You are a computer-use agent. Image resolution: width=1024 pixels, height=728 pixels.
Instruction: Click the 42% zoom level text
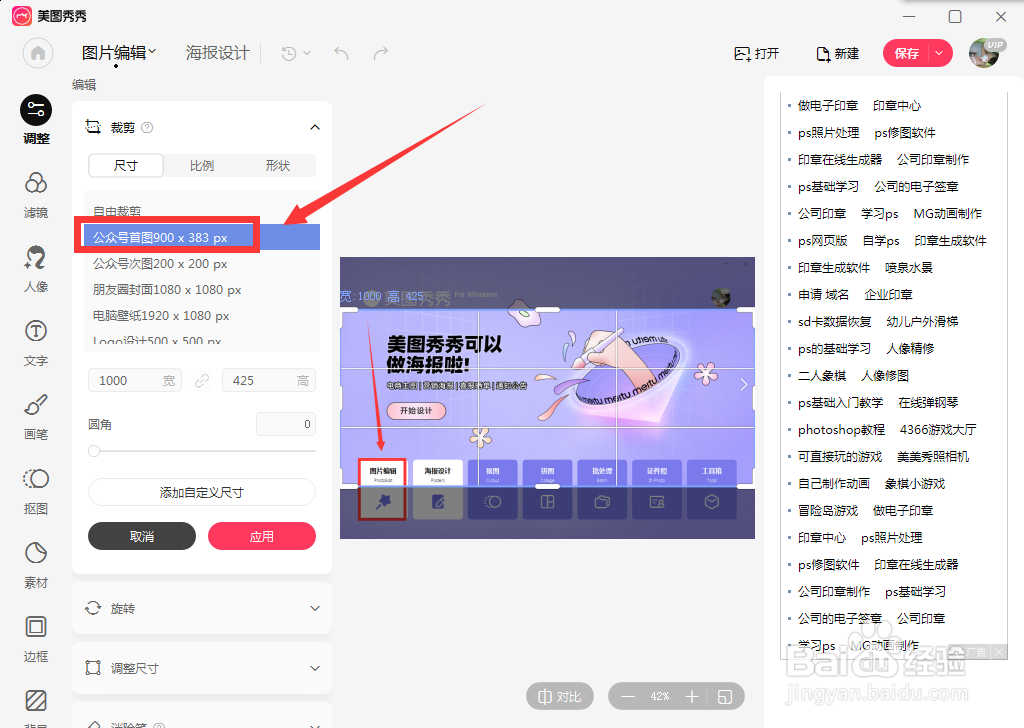point(660,697)
